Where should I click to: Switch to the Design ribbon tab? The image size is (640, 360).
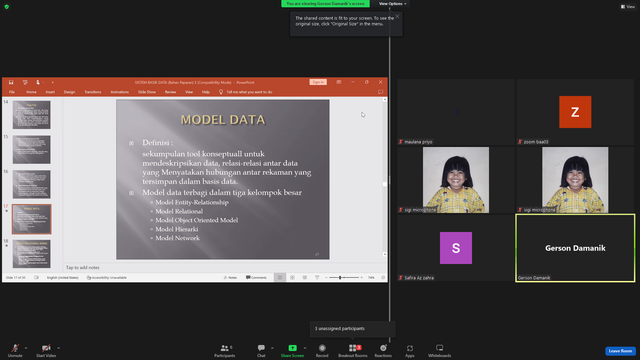(x=69, y=92)
